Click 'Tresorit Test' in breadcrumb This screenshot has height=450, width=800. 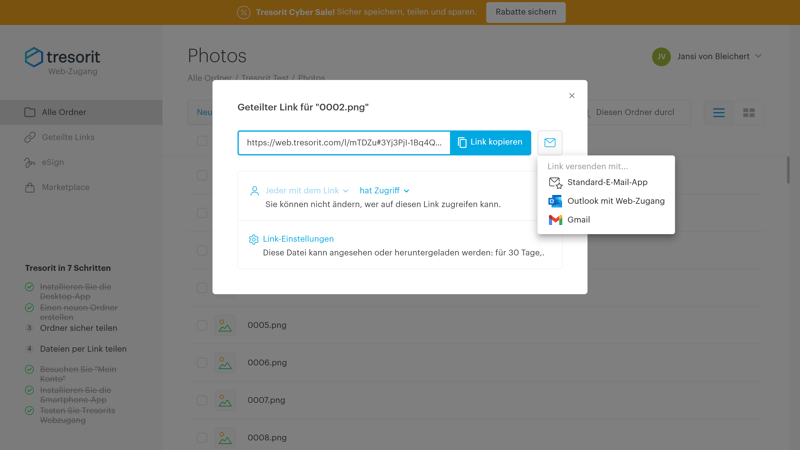[265, 78]
